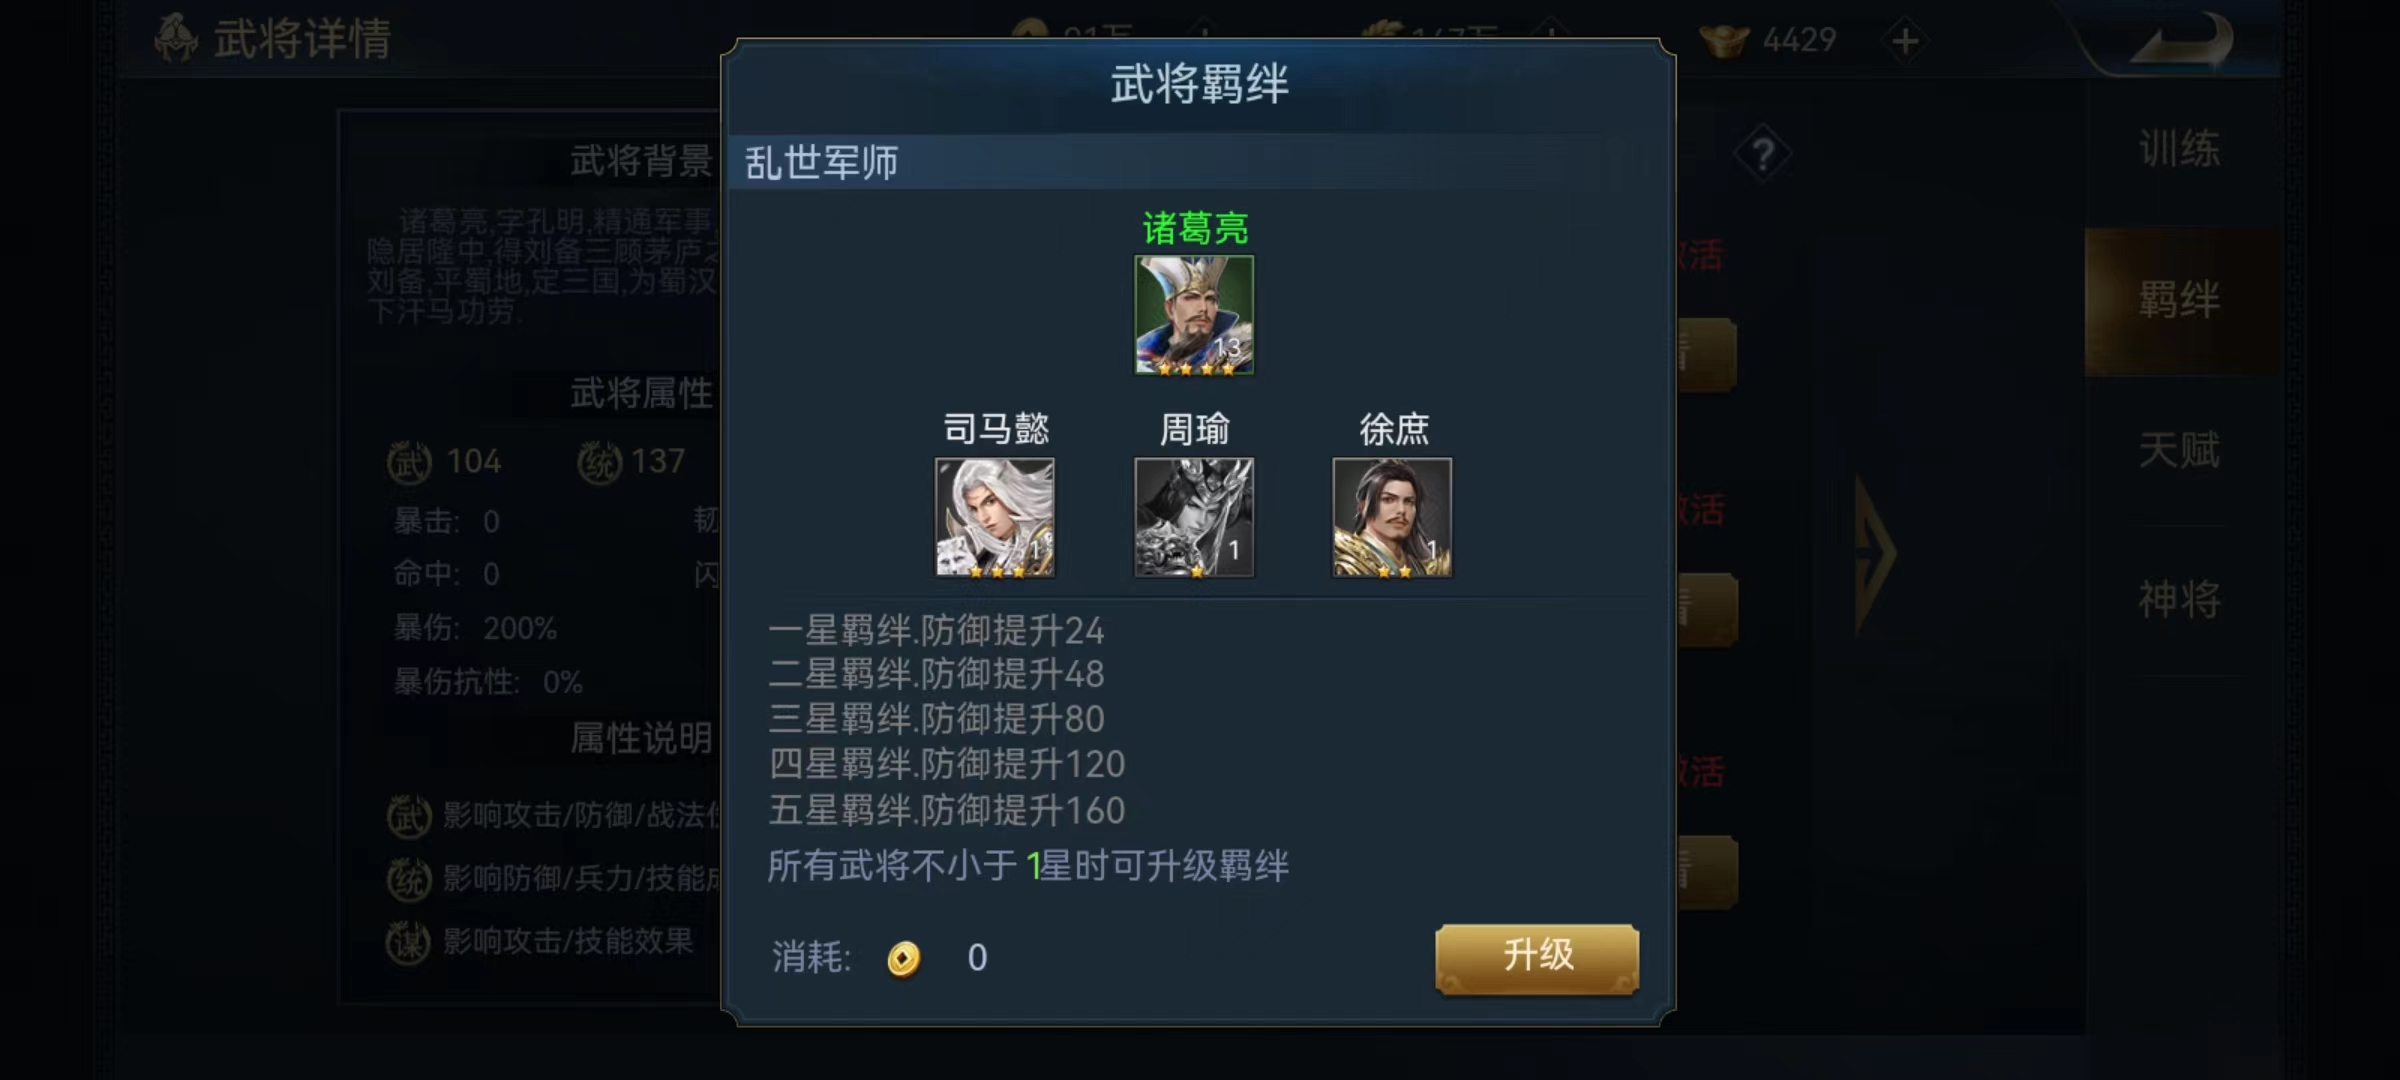Open the question mark help icon

(1763, 155)
